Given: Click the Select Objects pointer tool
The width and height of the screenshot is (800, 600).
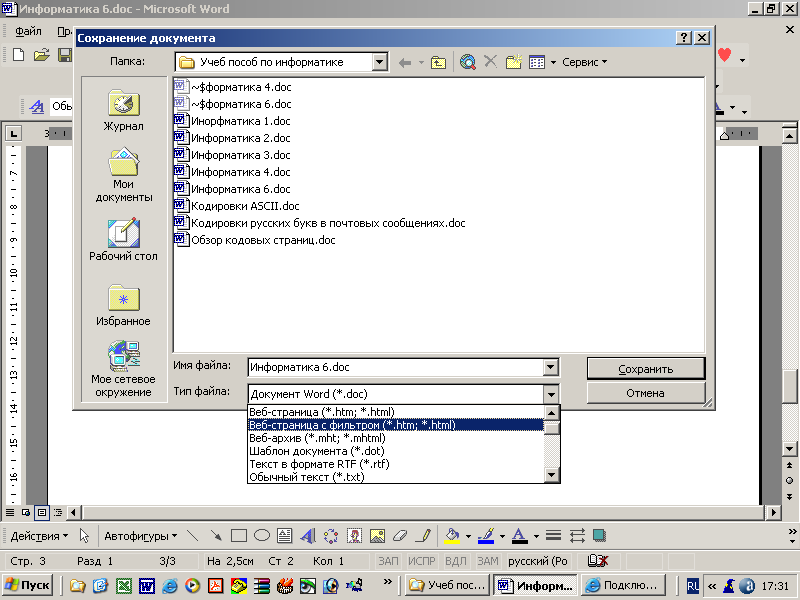Looking at the screenshot, I should (84, 535).
